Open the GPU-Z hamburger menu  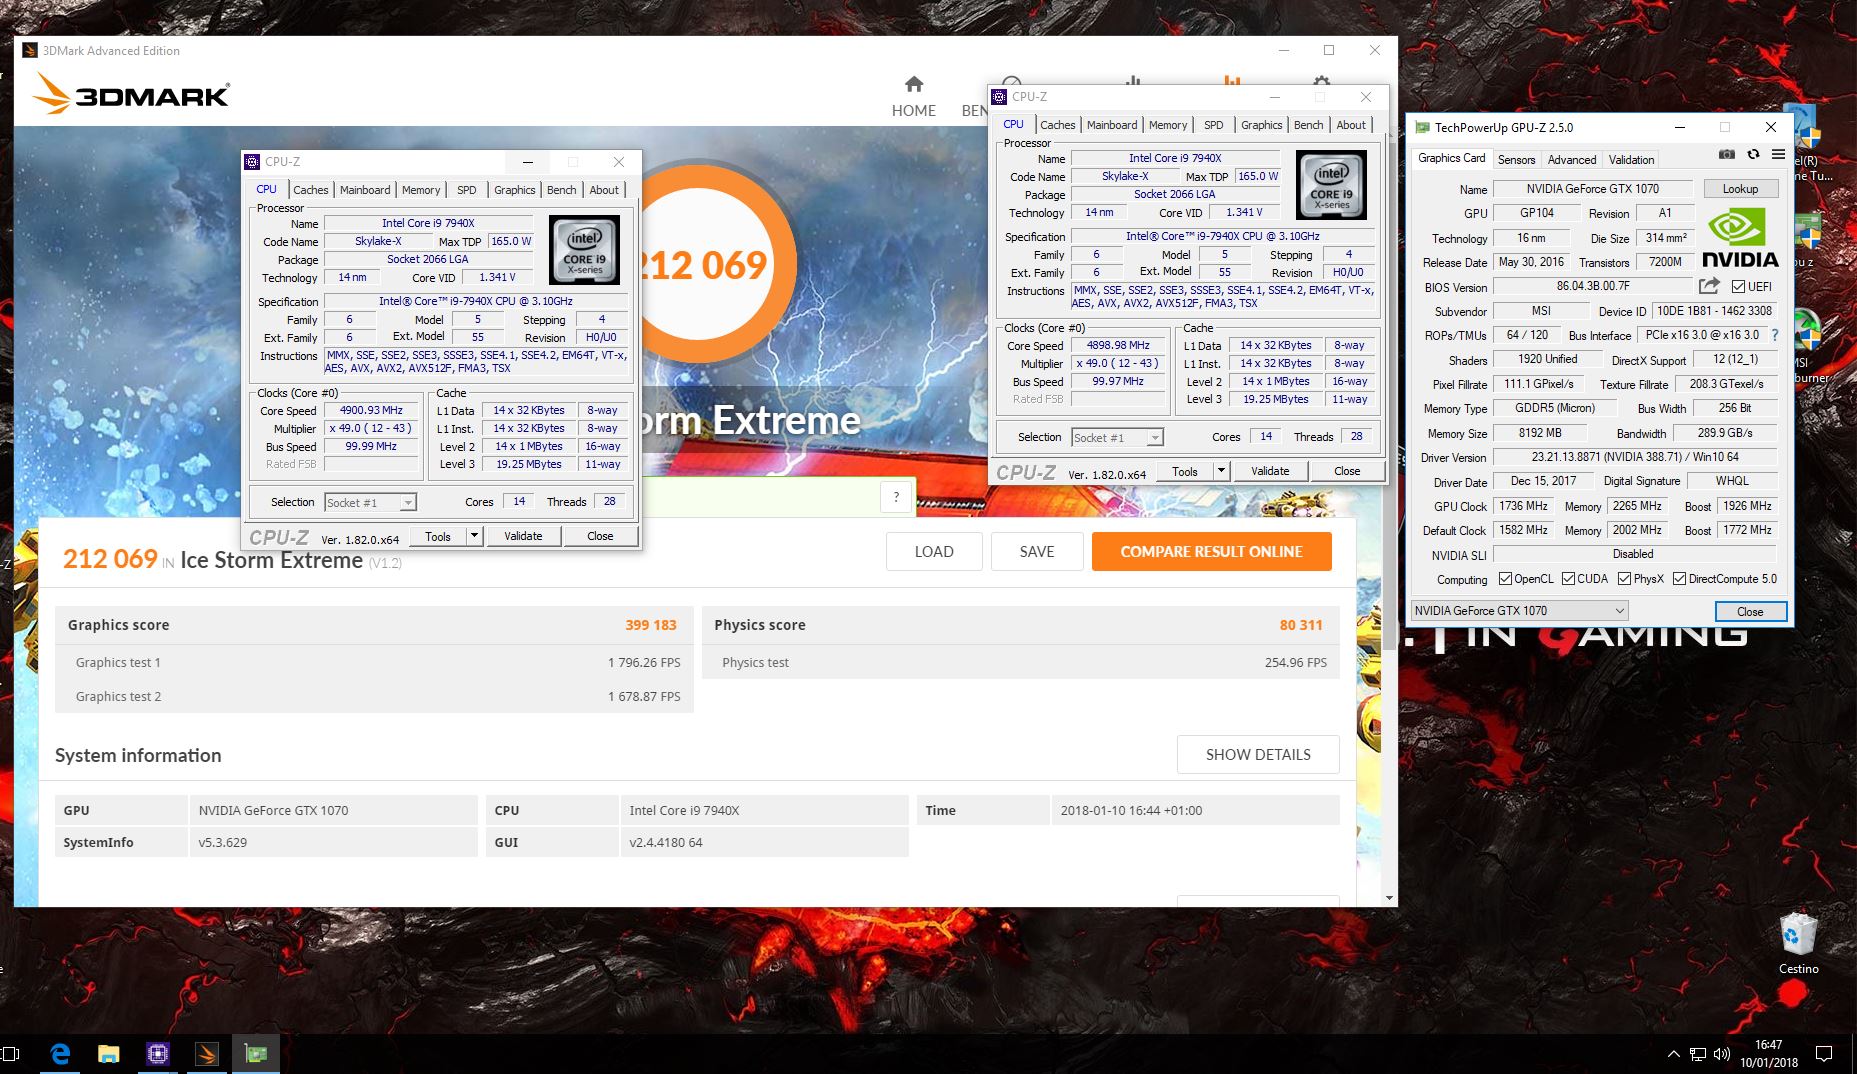click(1778, 155)
